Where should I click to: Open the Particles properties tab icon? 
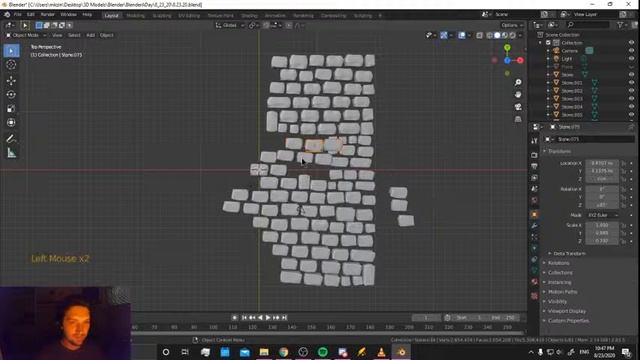[x=534, y=237]
